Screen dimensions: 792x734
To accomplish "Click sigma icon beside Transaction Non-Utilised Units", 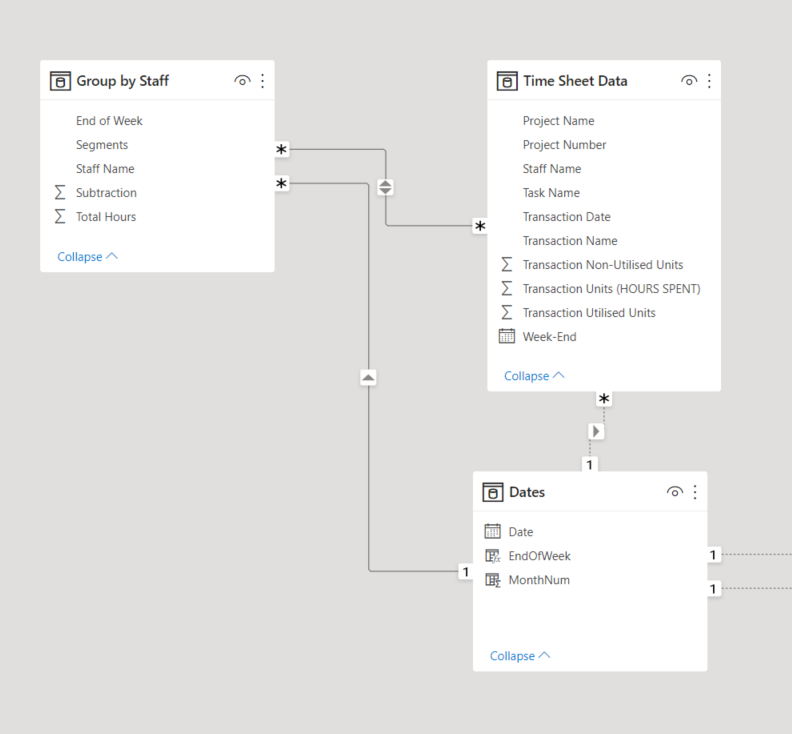I will 507,265.
